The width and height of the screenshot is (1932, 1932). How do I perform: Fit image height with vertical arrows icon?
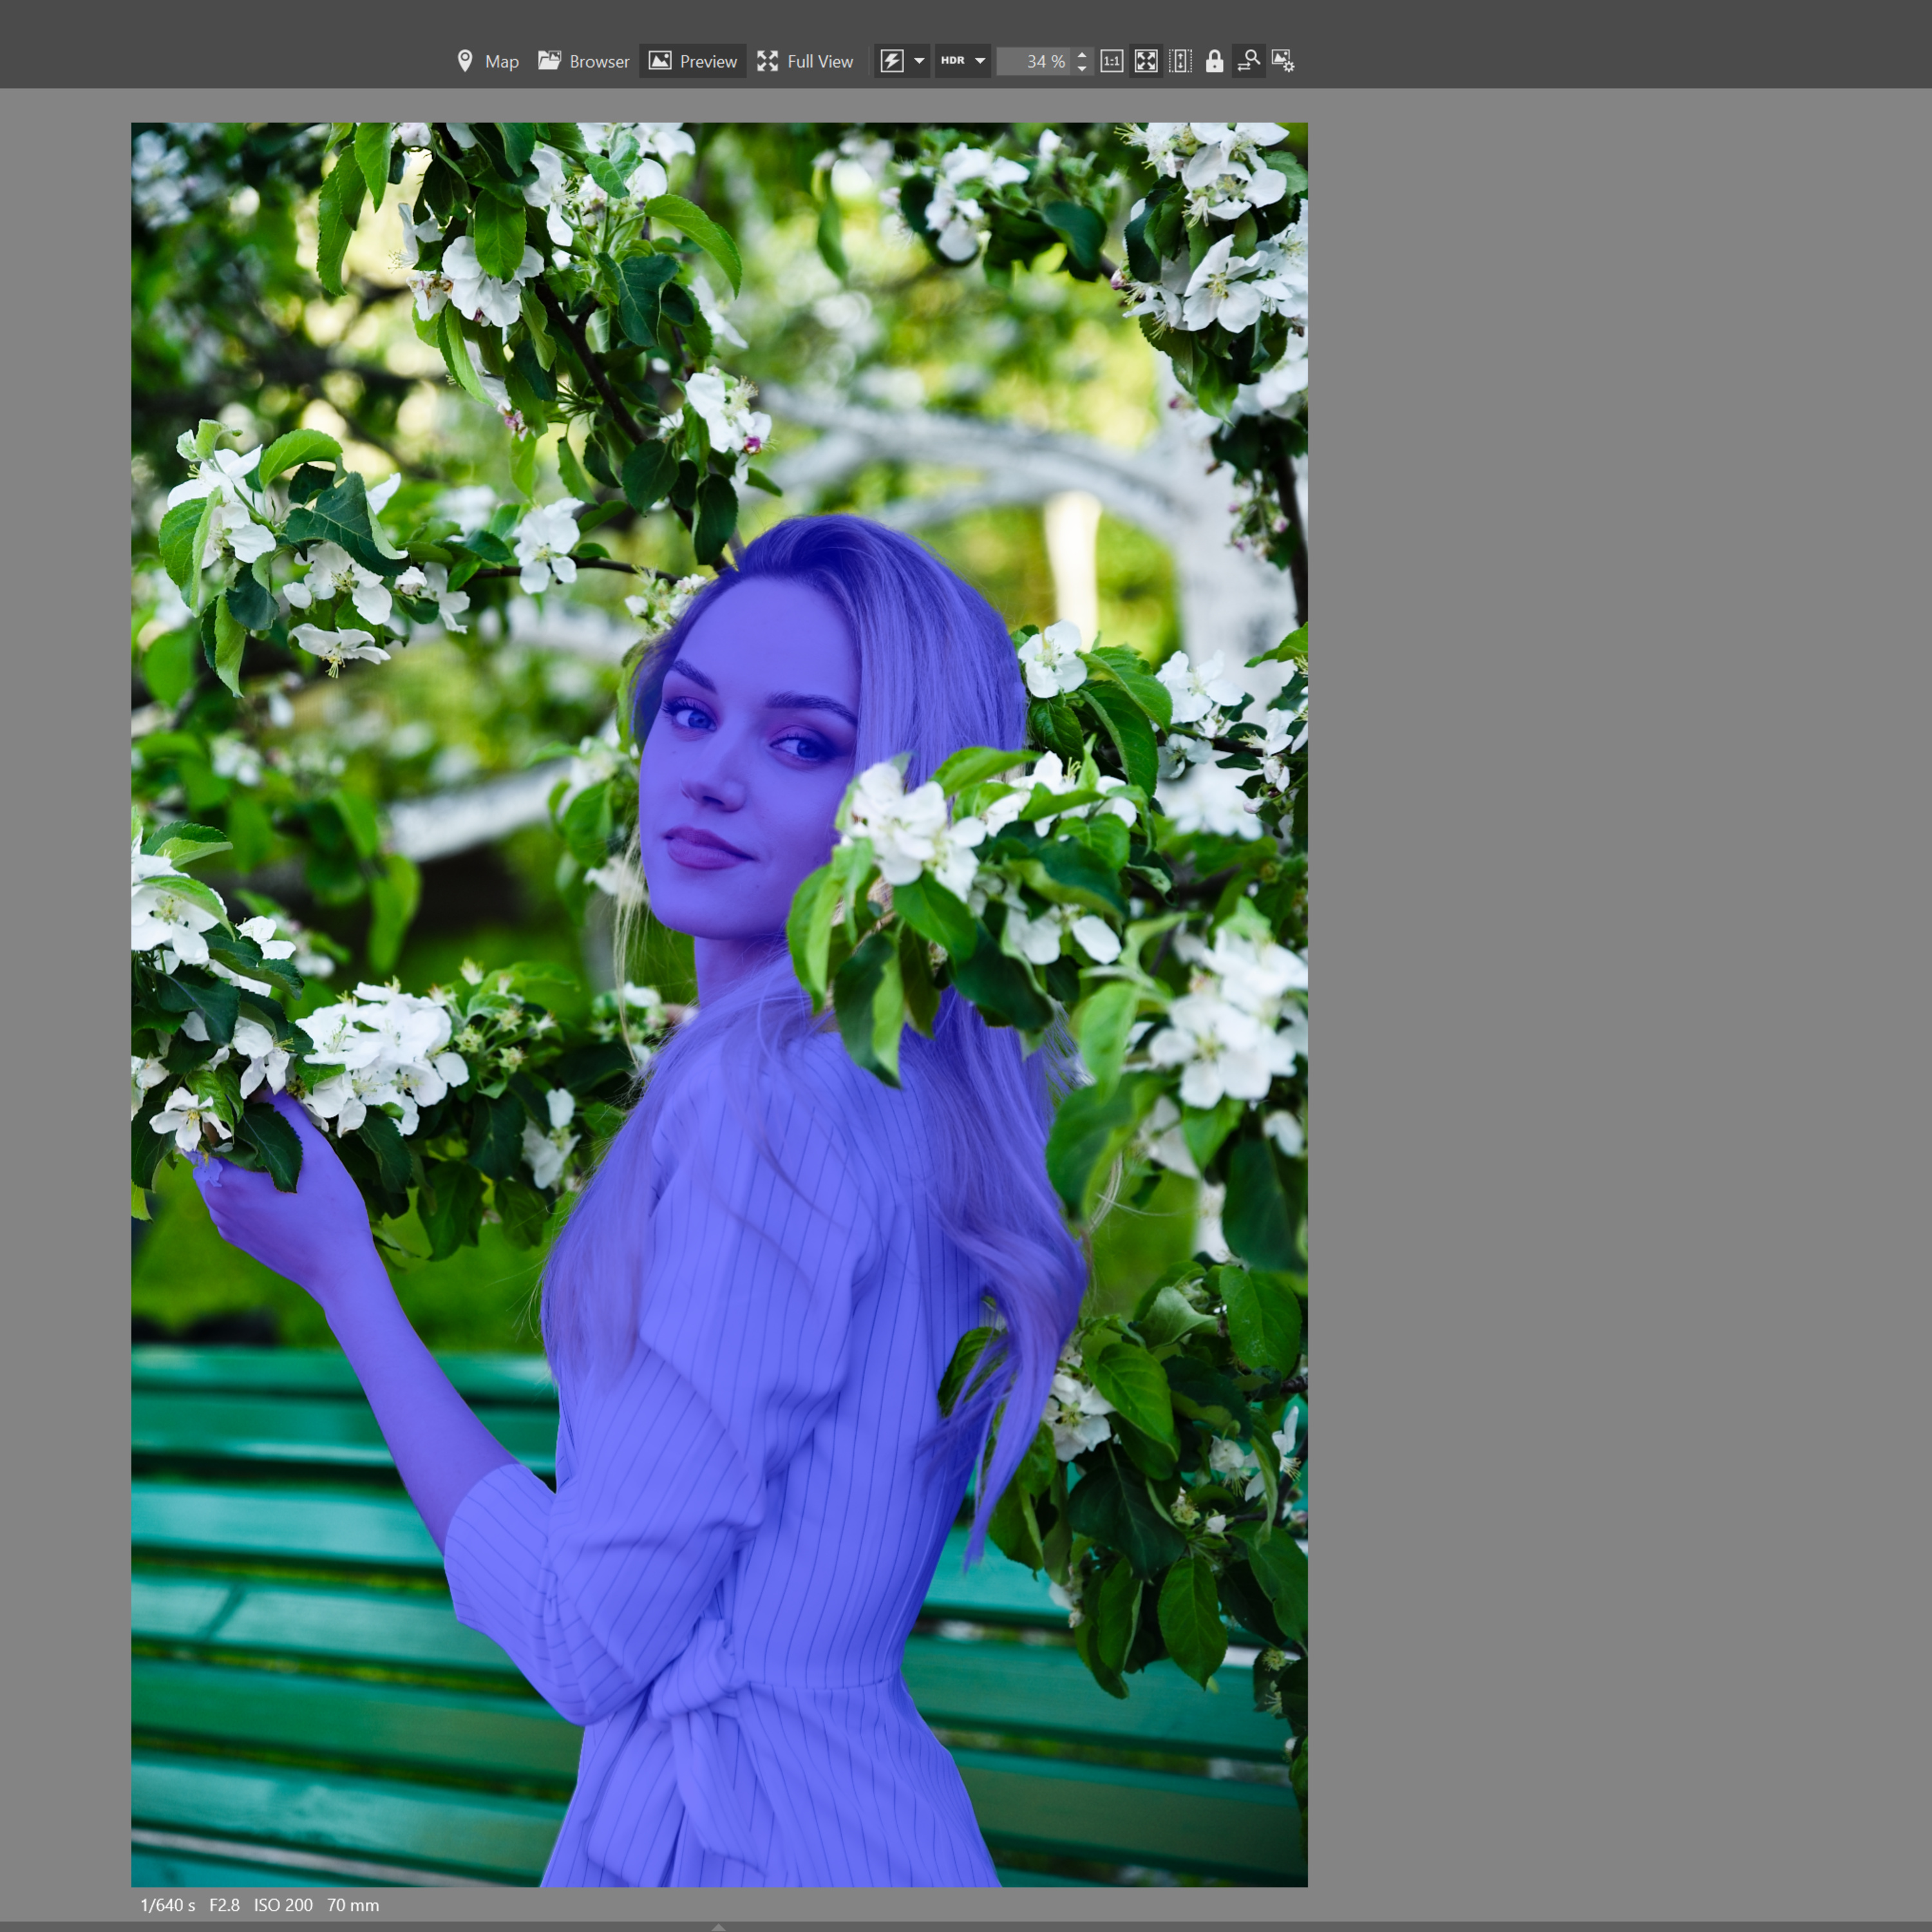point(1180,61)
